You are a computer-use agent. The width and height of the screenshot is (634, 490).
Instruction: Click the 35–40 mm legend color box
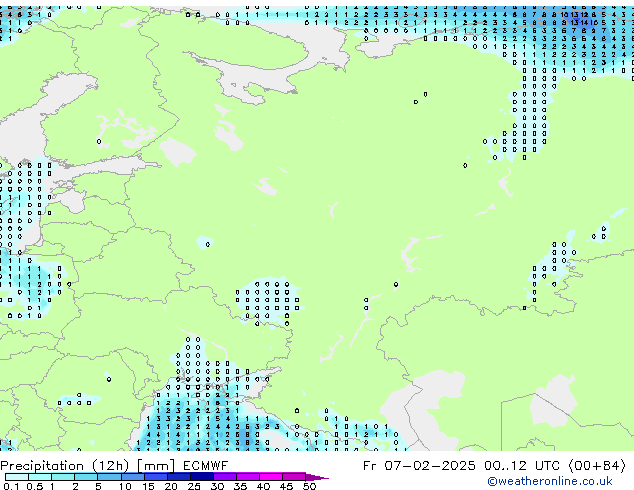tap(247, 477)
